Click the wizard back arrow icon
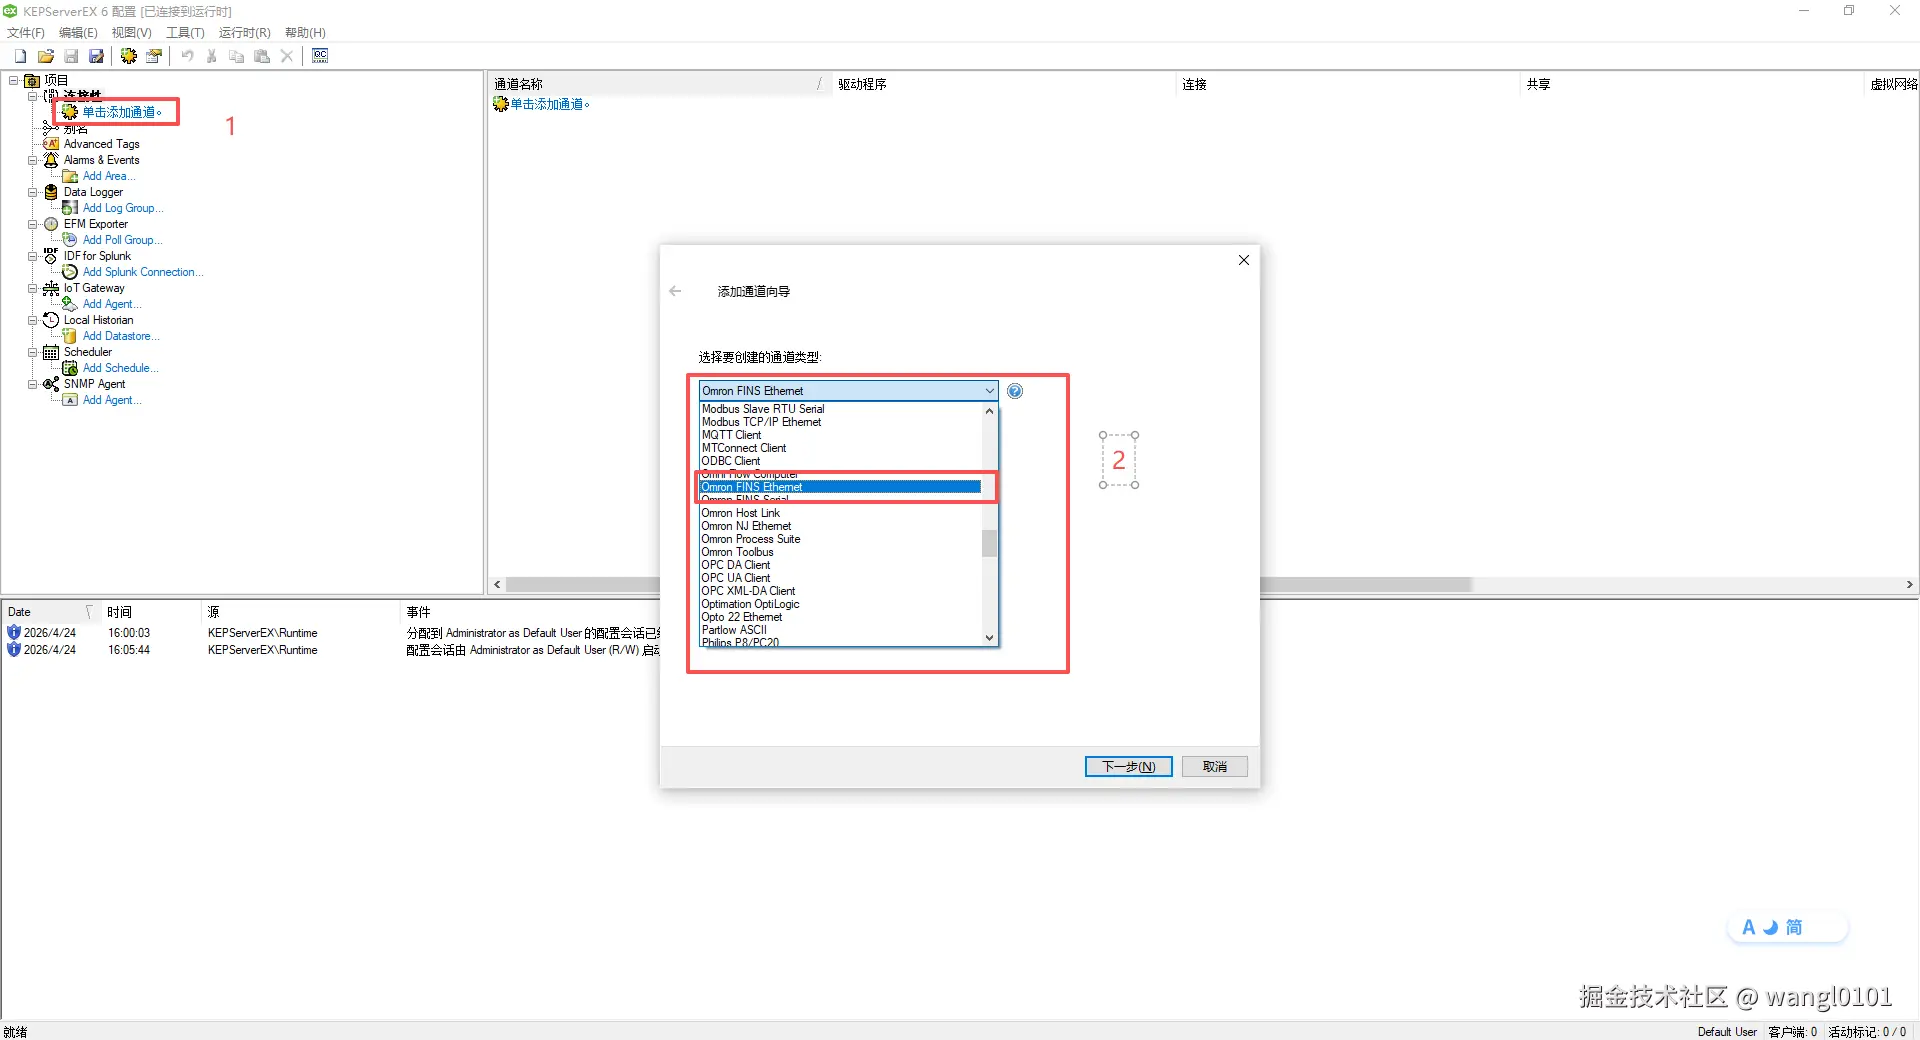 (x=676, y=291)
